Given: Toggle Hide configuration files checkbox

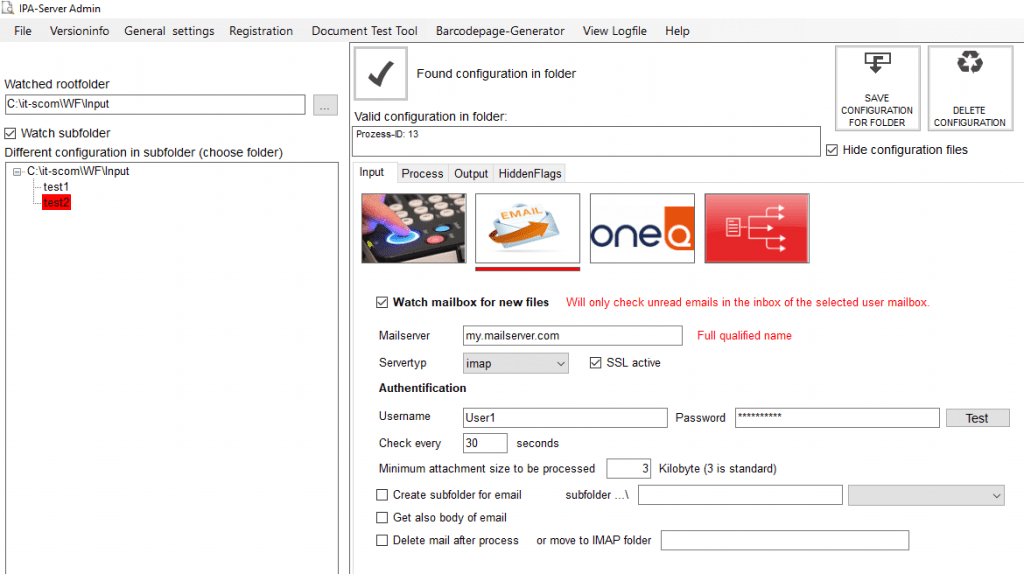Looking at the screenshot, I should pyautogui.click(x=832, y=150).
